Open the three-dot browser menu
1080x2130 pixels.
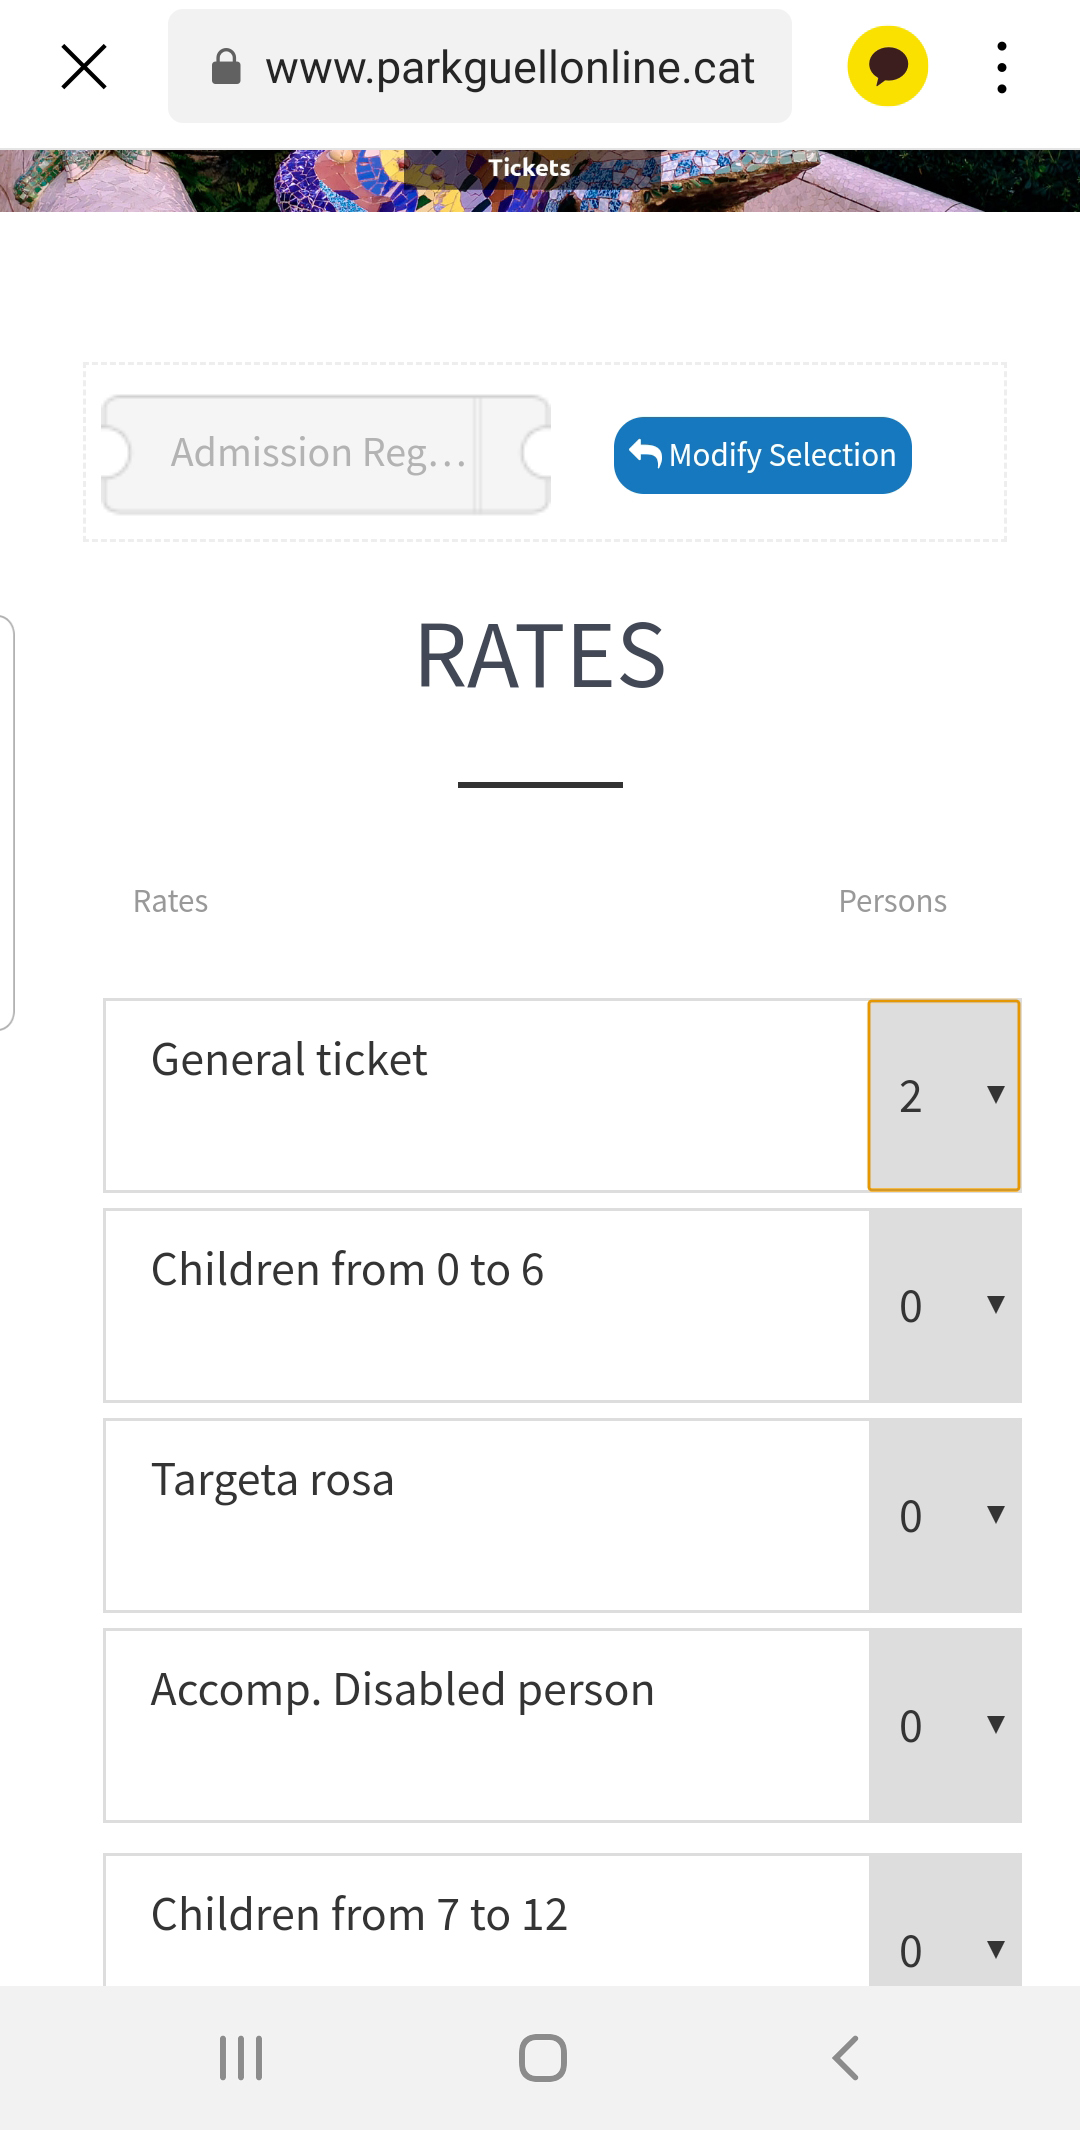coord(1001,67)
